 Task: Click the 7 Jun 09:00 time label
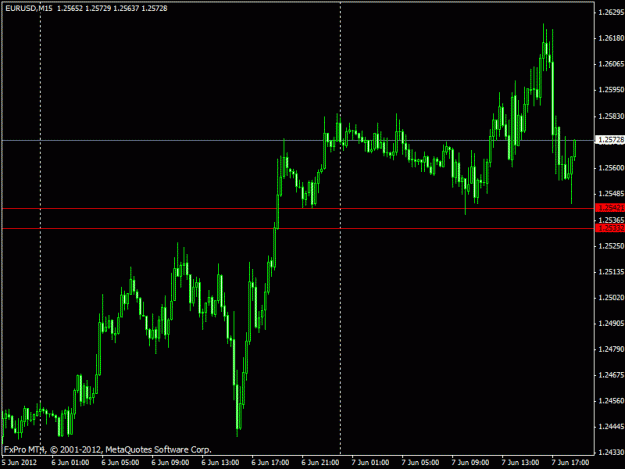tap(470, 463)
